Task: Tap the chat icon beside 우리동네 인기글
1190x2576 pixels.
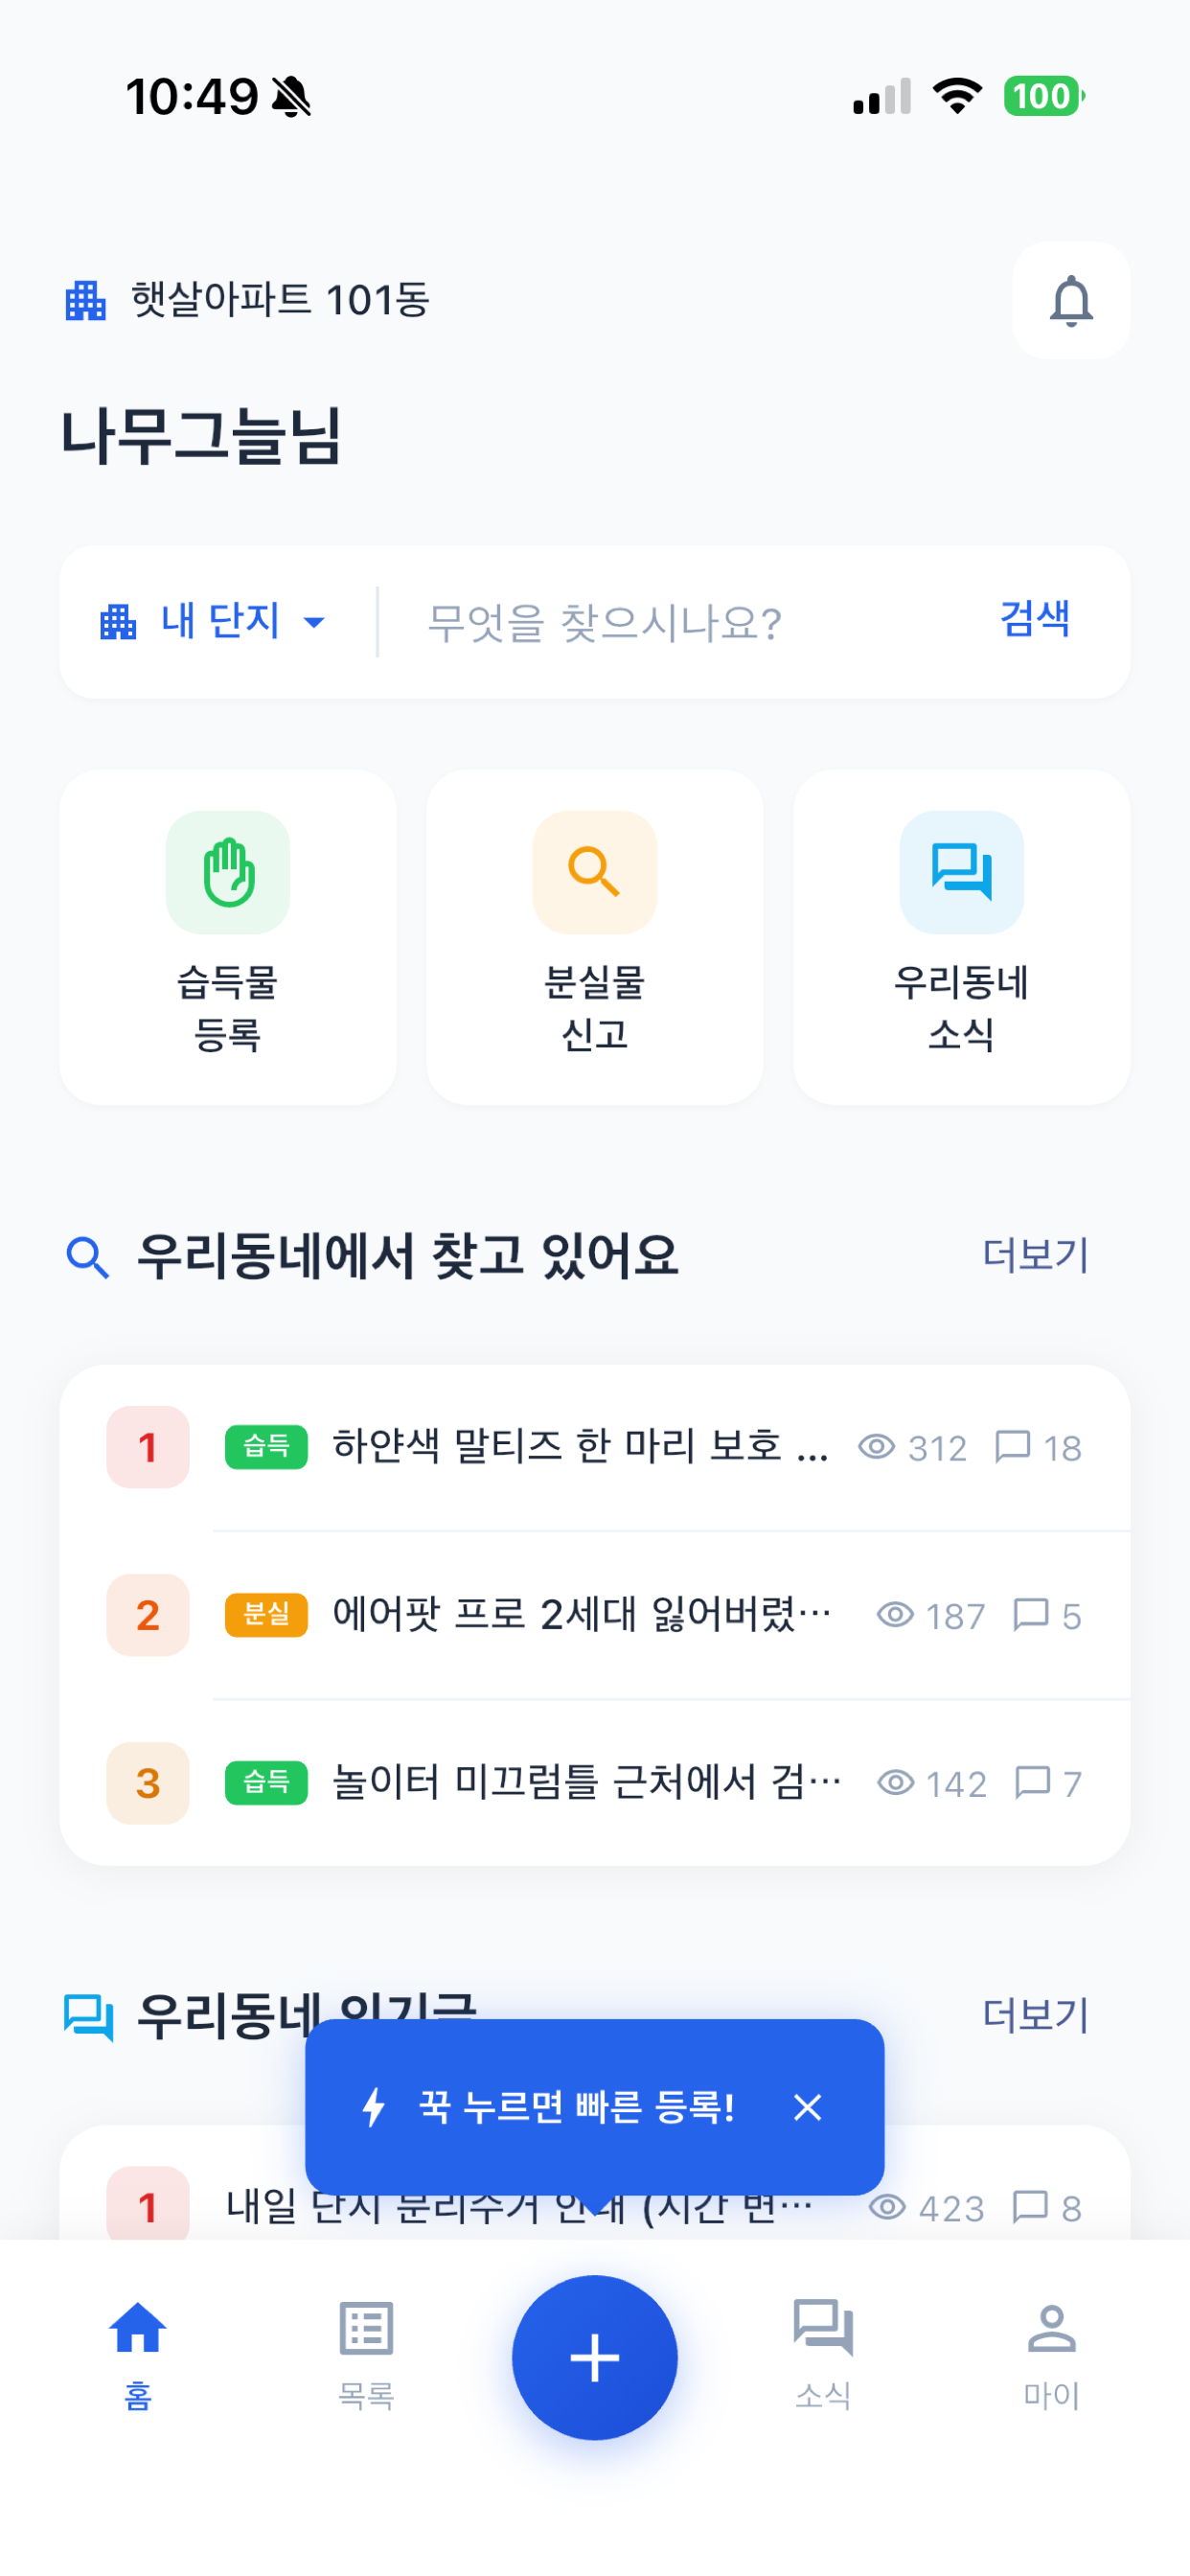Action: [89, 2016]
